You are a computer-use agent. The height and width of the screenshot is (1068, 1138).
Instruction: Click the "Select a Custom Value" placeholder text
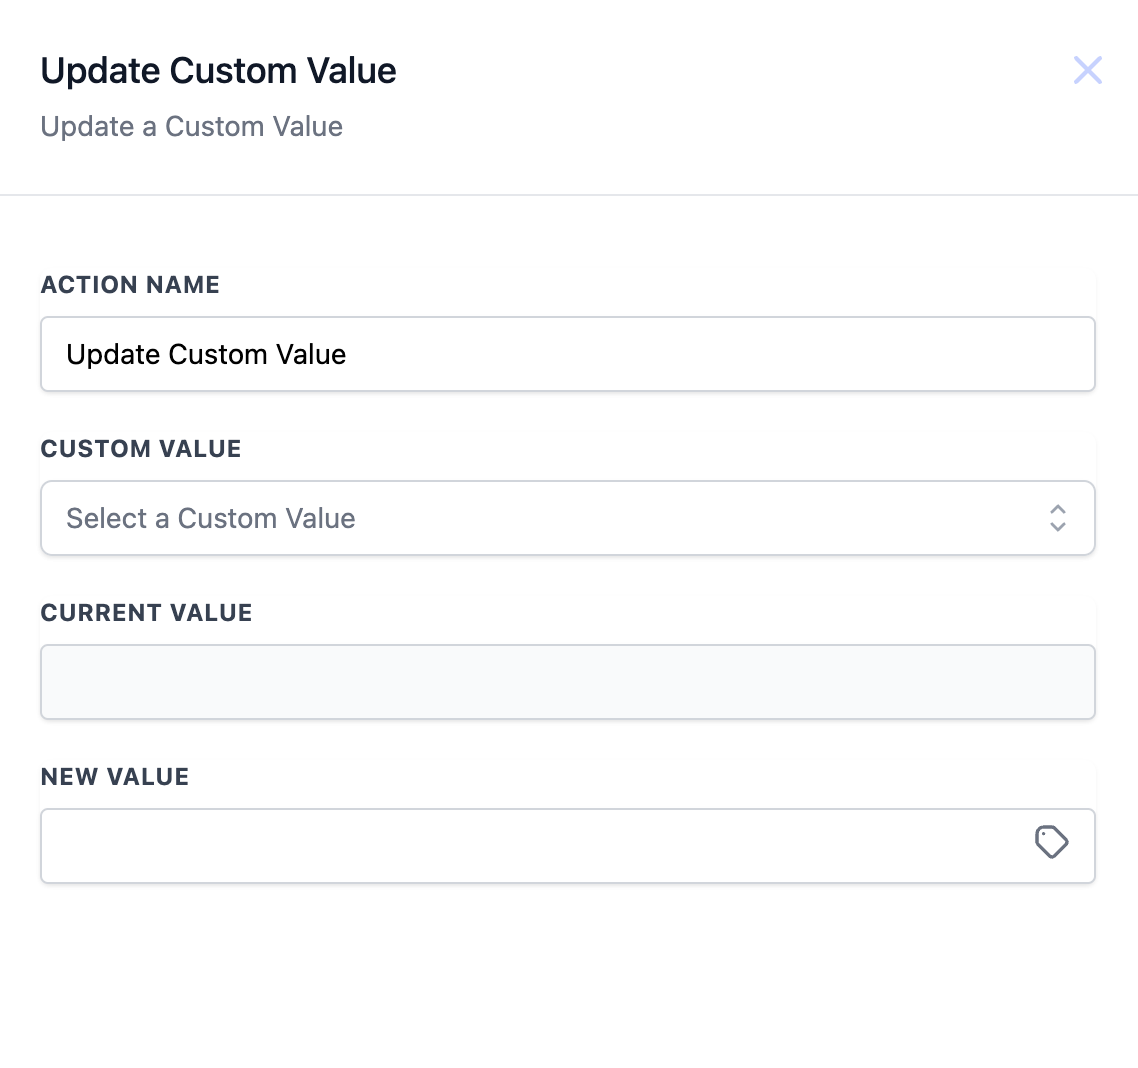pos(211,518)
